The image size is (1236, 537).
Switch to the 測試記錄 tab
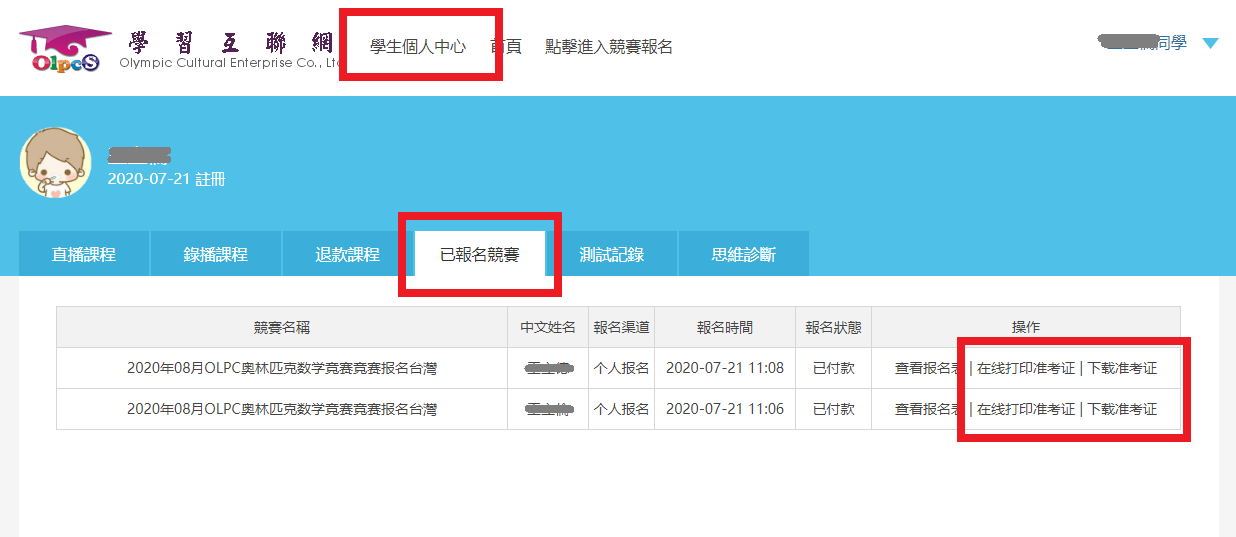[612, 254]
